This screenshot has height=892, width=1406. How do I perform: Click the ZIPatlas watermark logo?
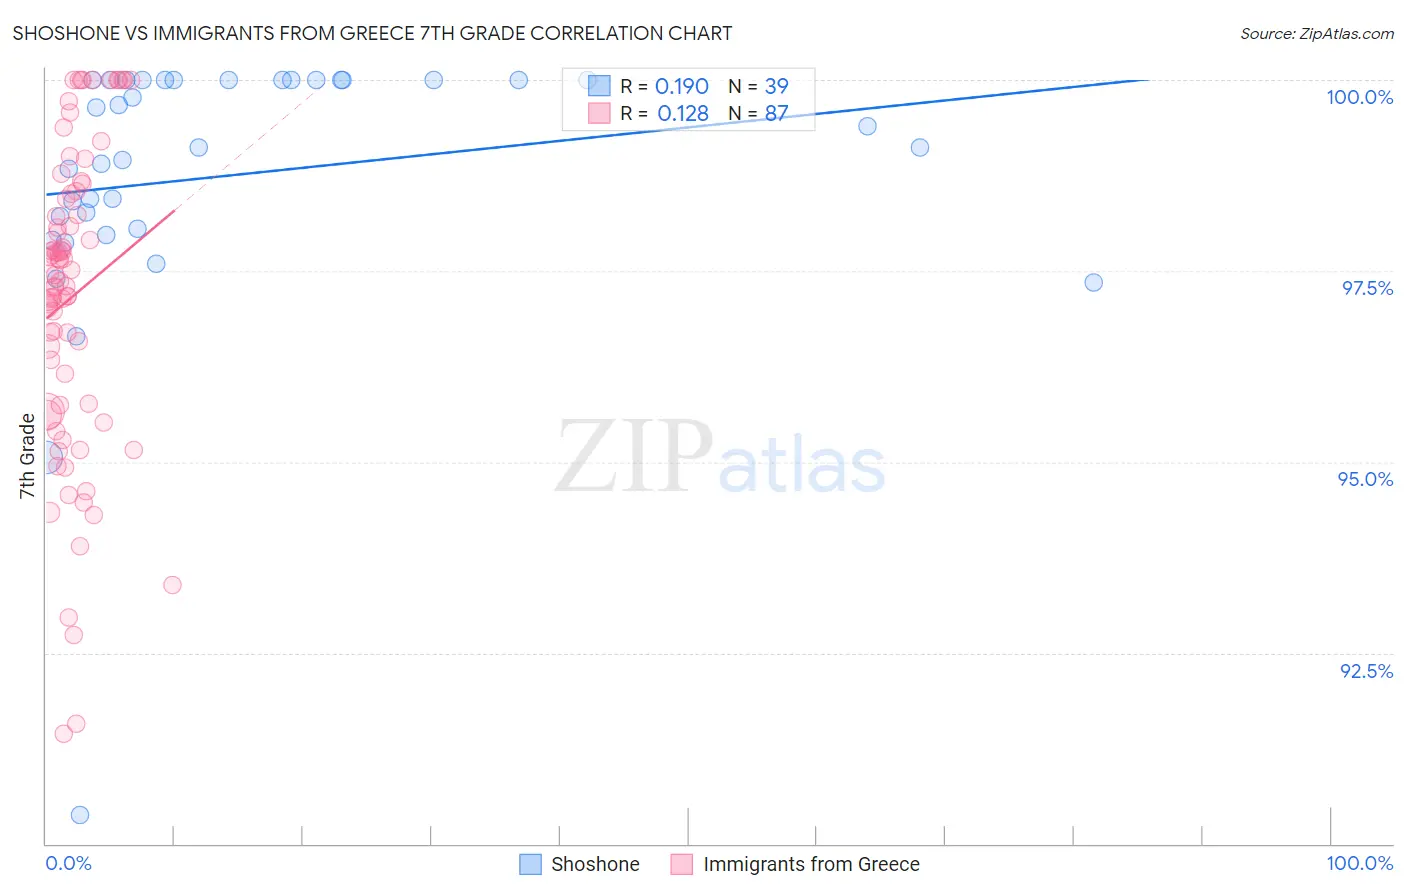pyautogui.click(x=720, y=458)
